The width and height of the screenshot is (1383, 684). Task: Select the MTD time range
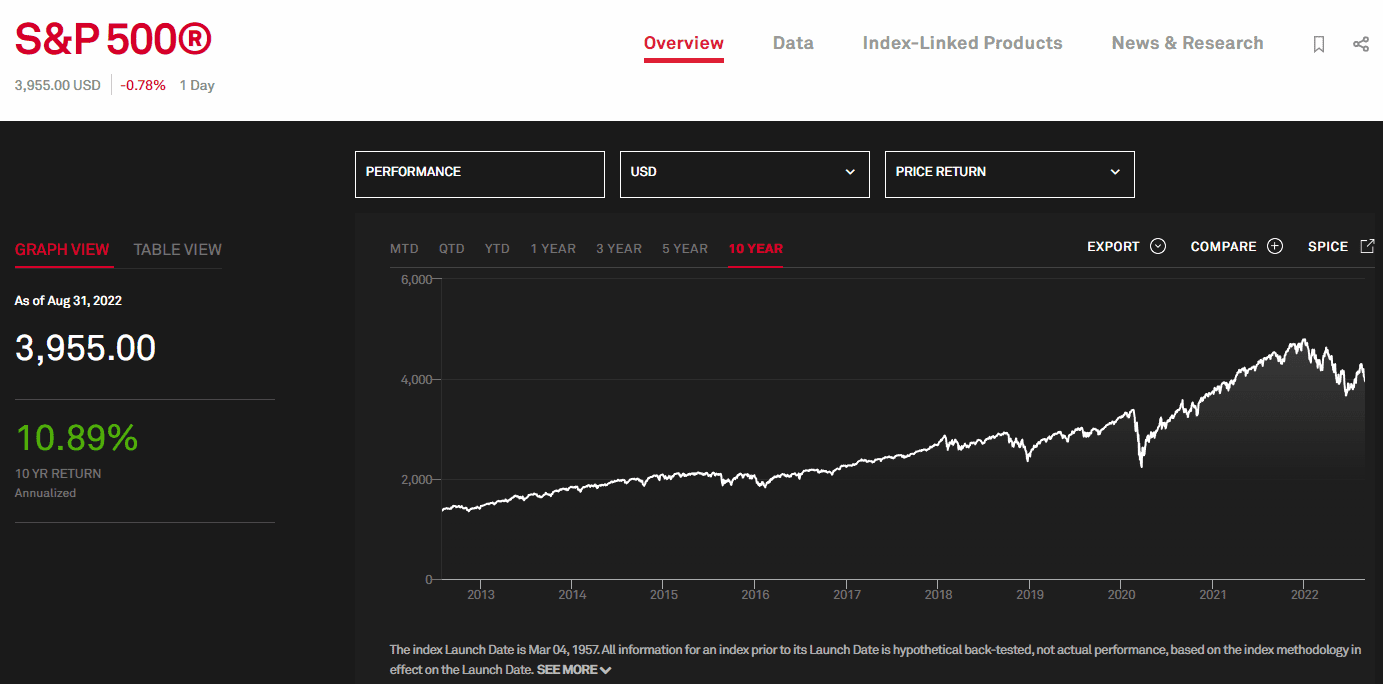click(x=404, y=248)
